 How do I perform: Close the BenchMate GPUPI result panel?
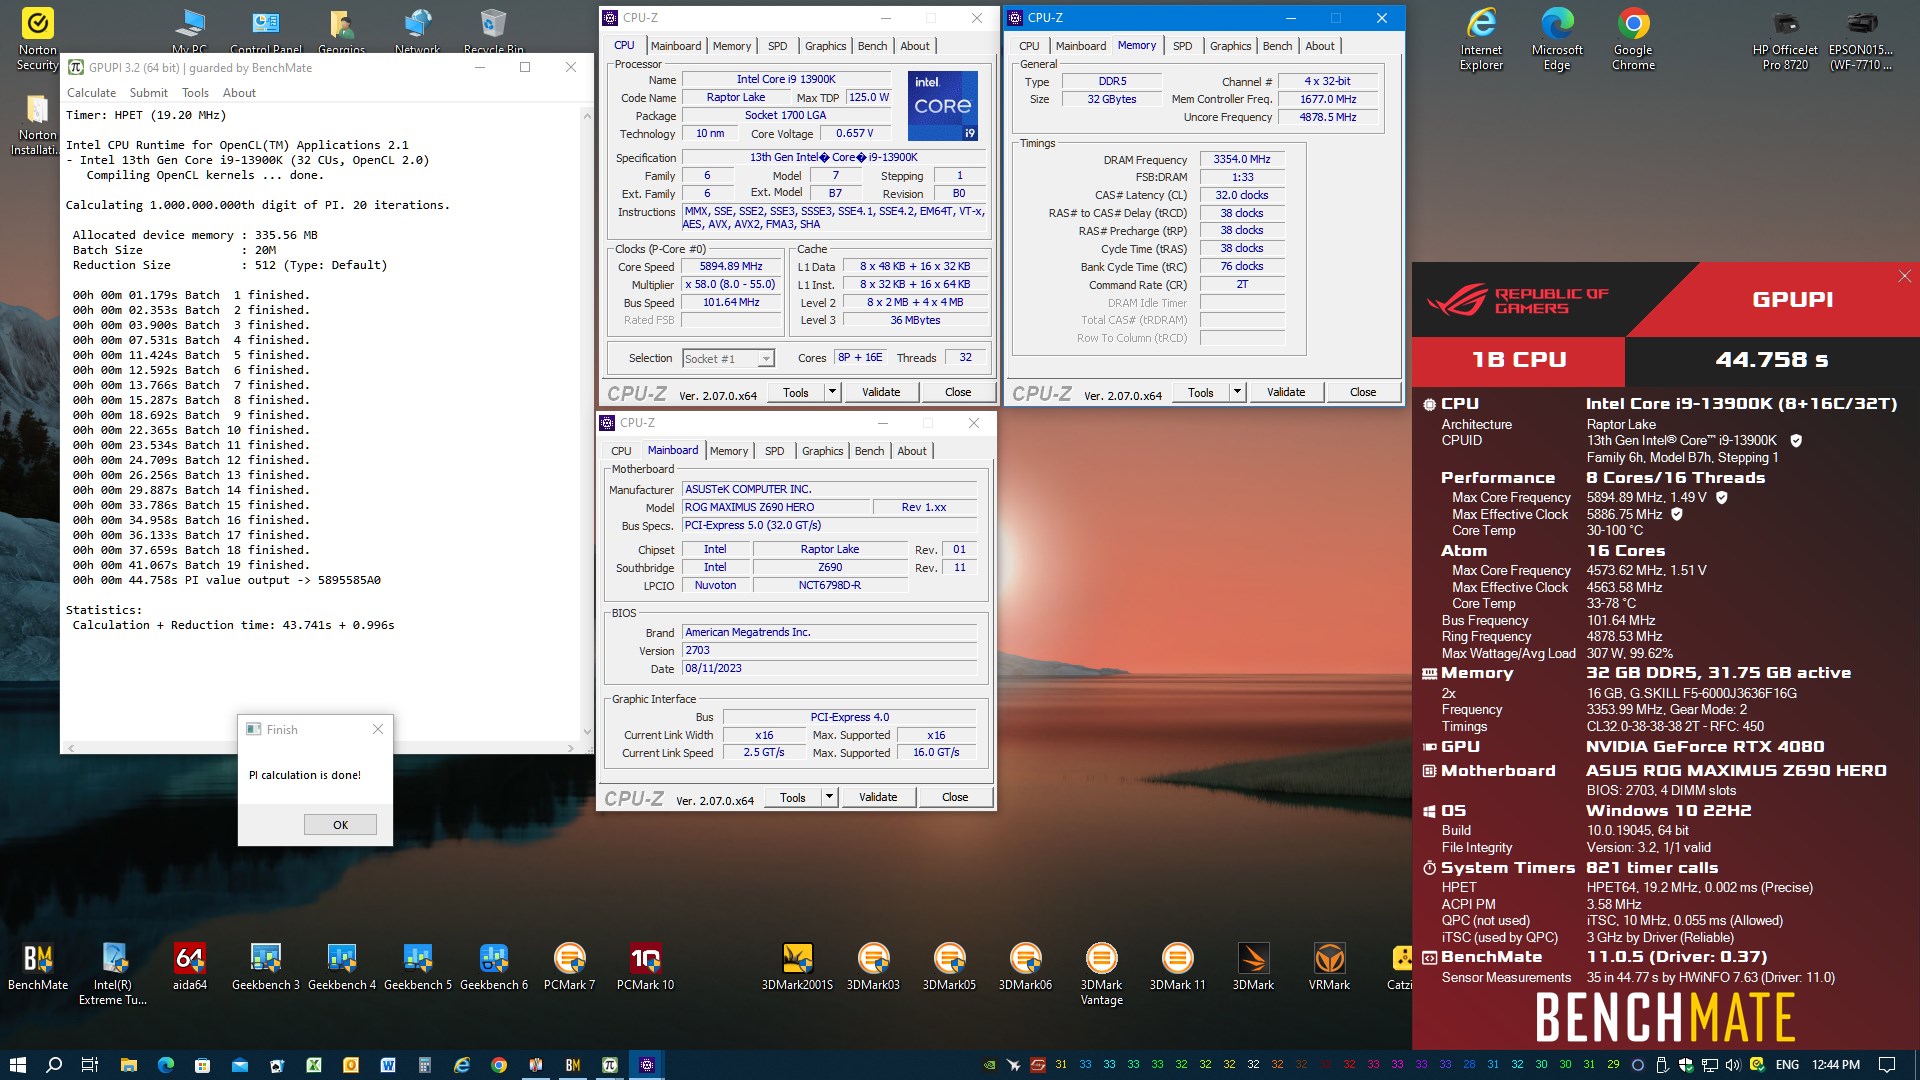click(x=1904, y=276)
